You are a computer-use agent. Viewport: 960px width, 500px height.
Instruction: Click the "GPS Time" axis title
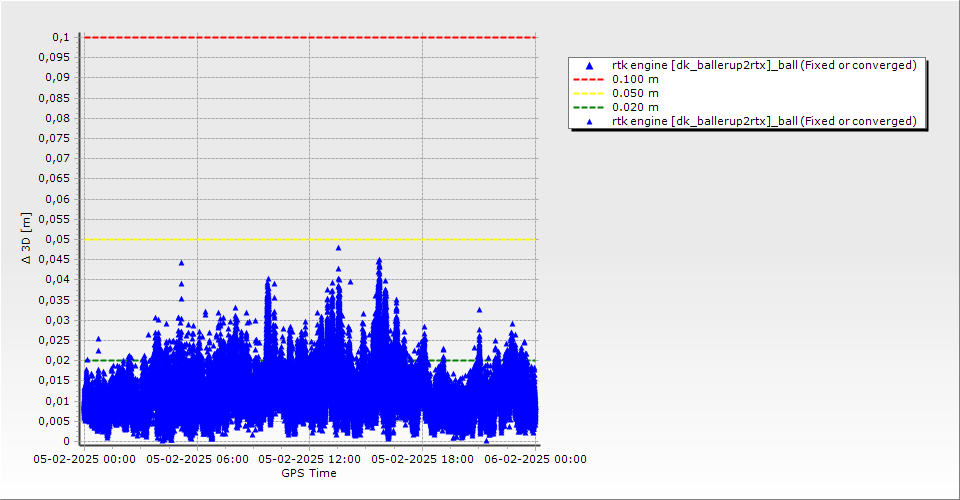coord(309,473)
